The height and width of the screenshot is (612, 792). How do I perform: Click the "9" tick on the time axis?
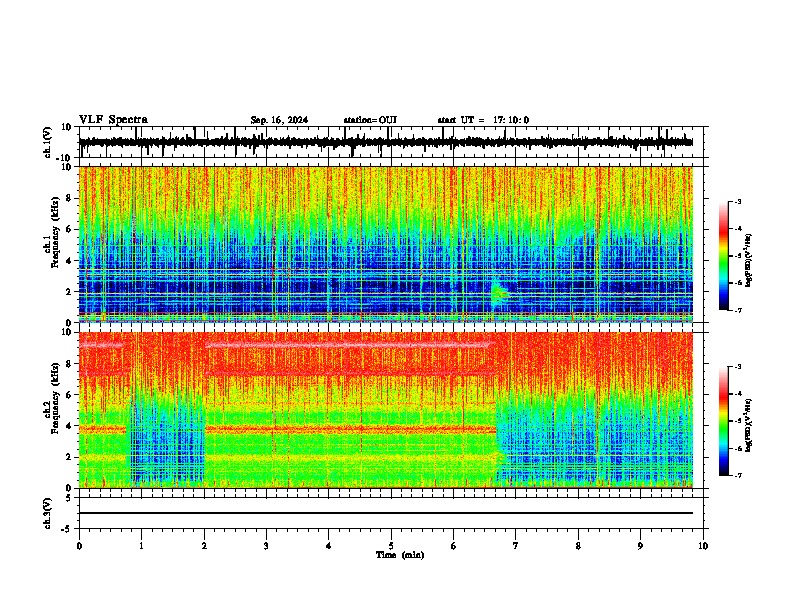640,546
